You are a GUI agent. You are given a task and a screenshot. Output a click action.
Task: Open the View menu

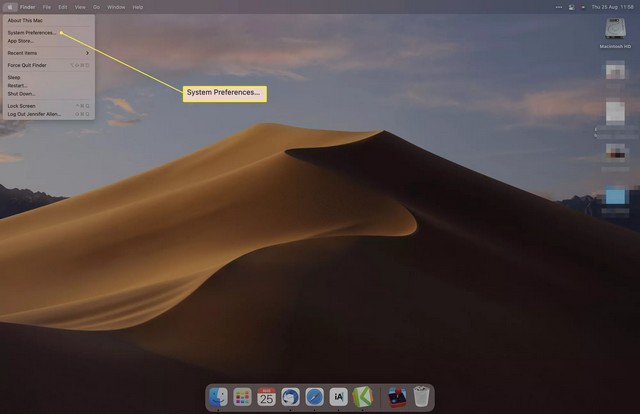(x=80, y=7)
